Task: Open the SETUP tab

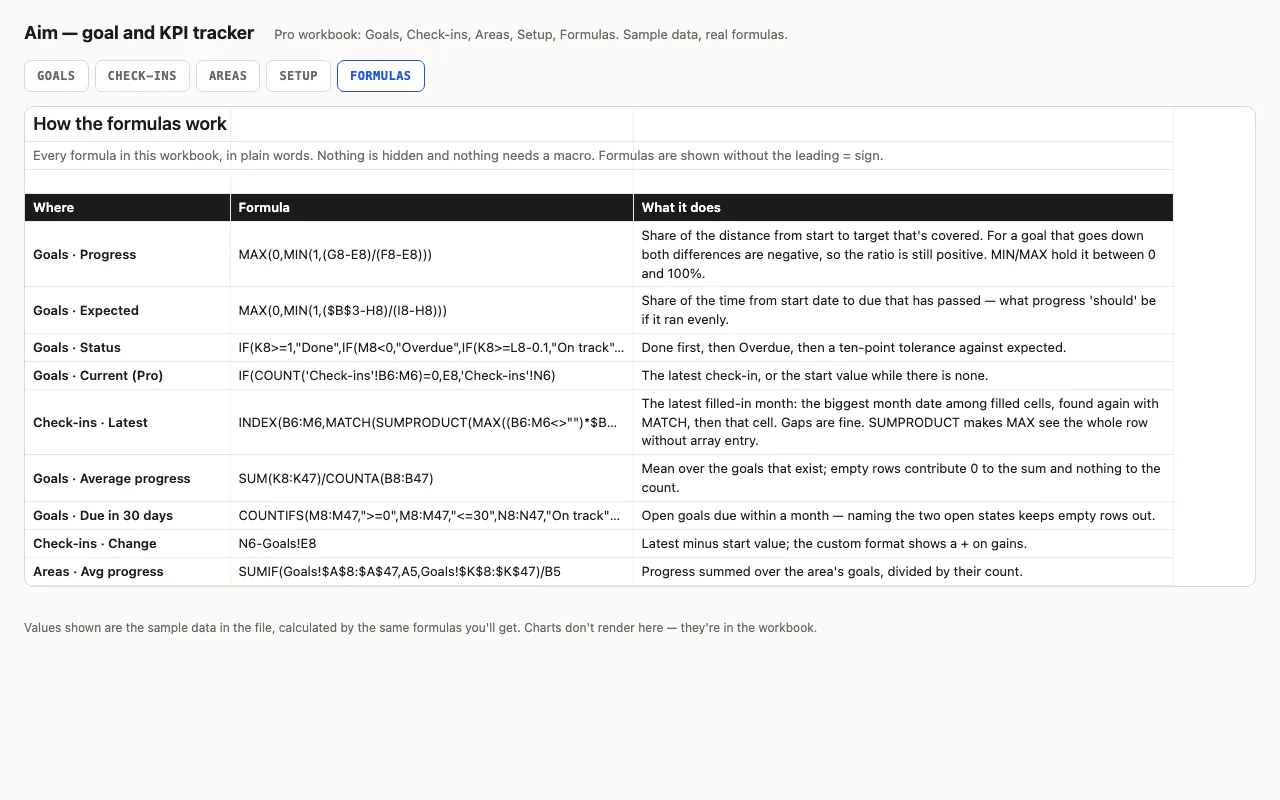Action: point(298,76)
